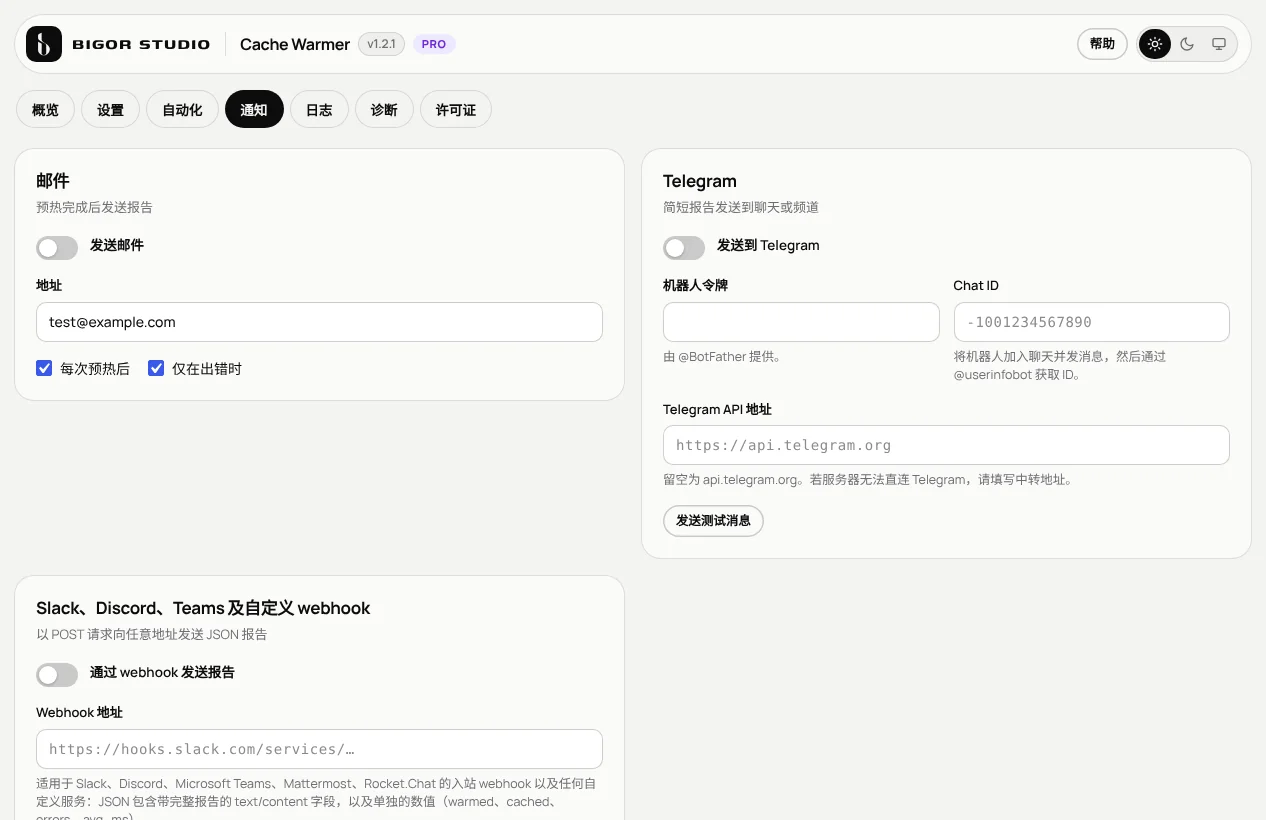Viewport: 1266px width, 820px height.
Task: Click the 帮助 button
Action: (1102, 44)
